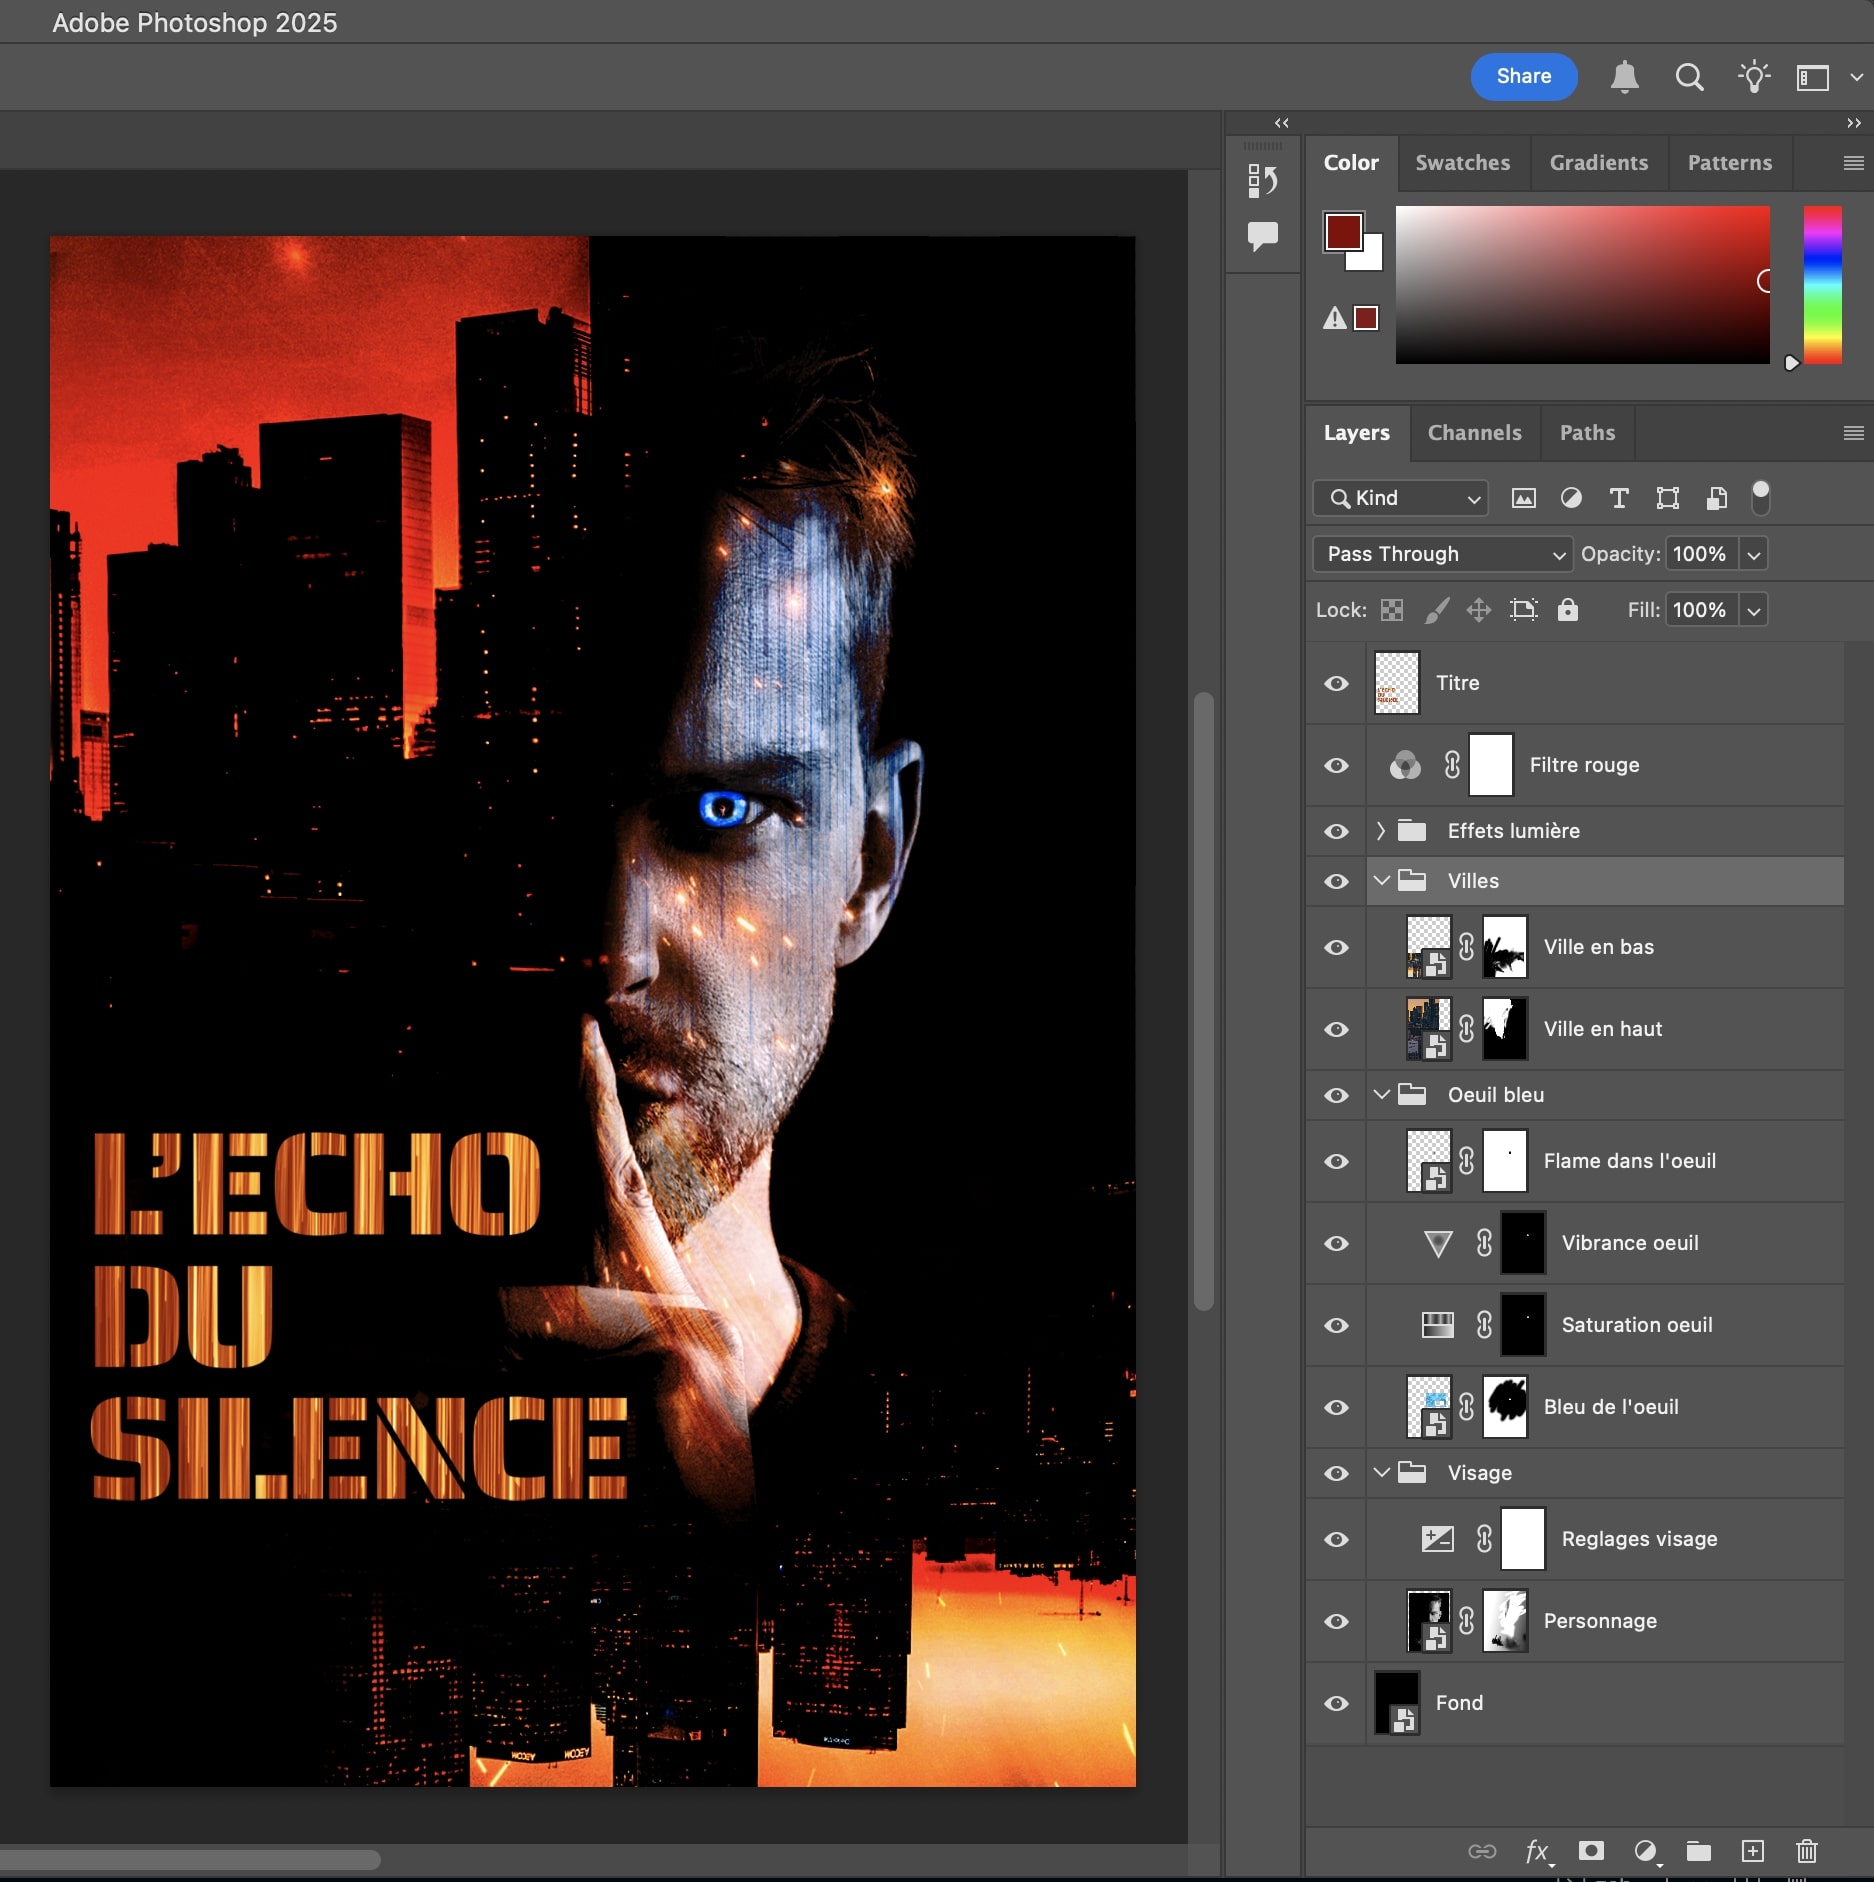This screenshot has width=1874, height=1882.
Task: Create a new layer
Action: tap(1753, 1851)
